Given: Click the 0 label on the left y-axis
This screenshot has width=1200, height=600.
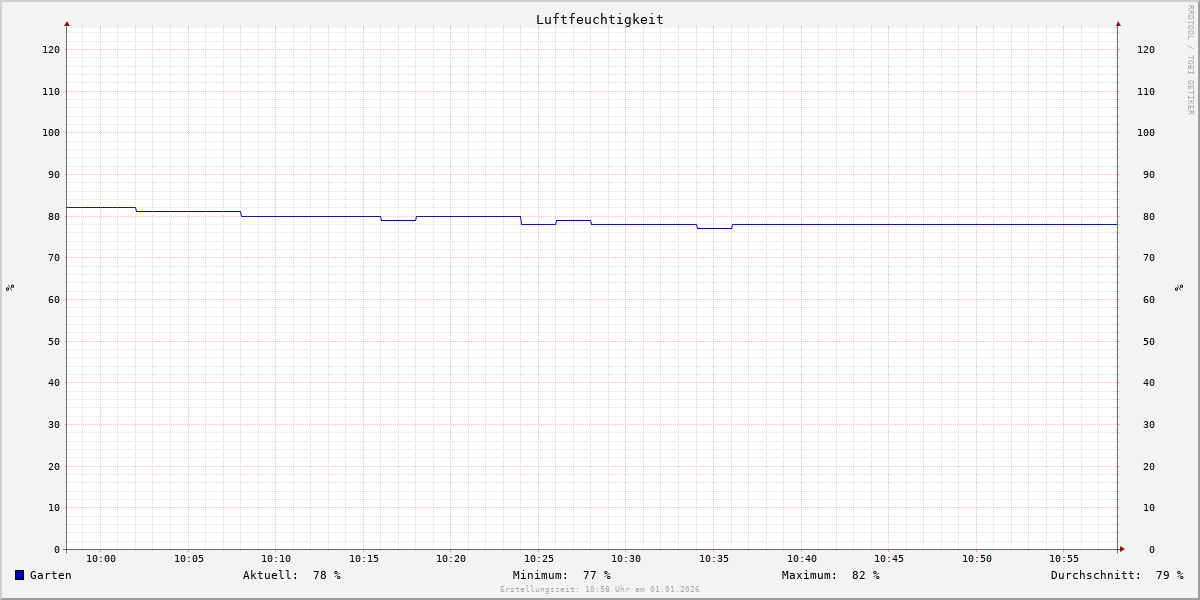Looking at the screenshot, I should (57, 549).
